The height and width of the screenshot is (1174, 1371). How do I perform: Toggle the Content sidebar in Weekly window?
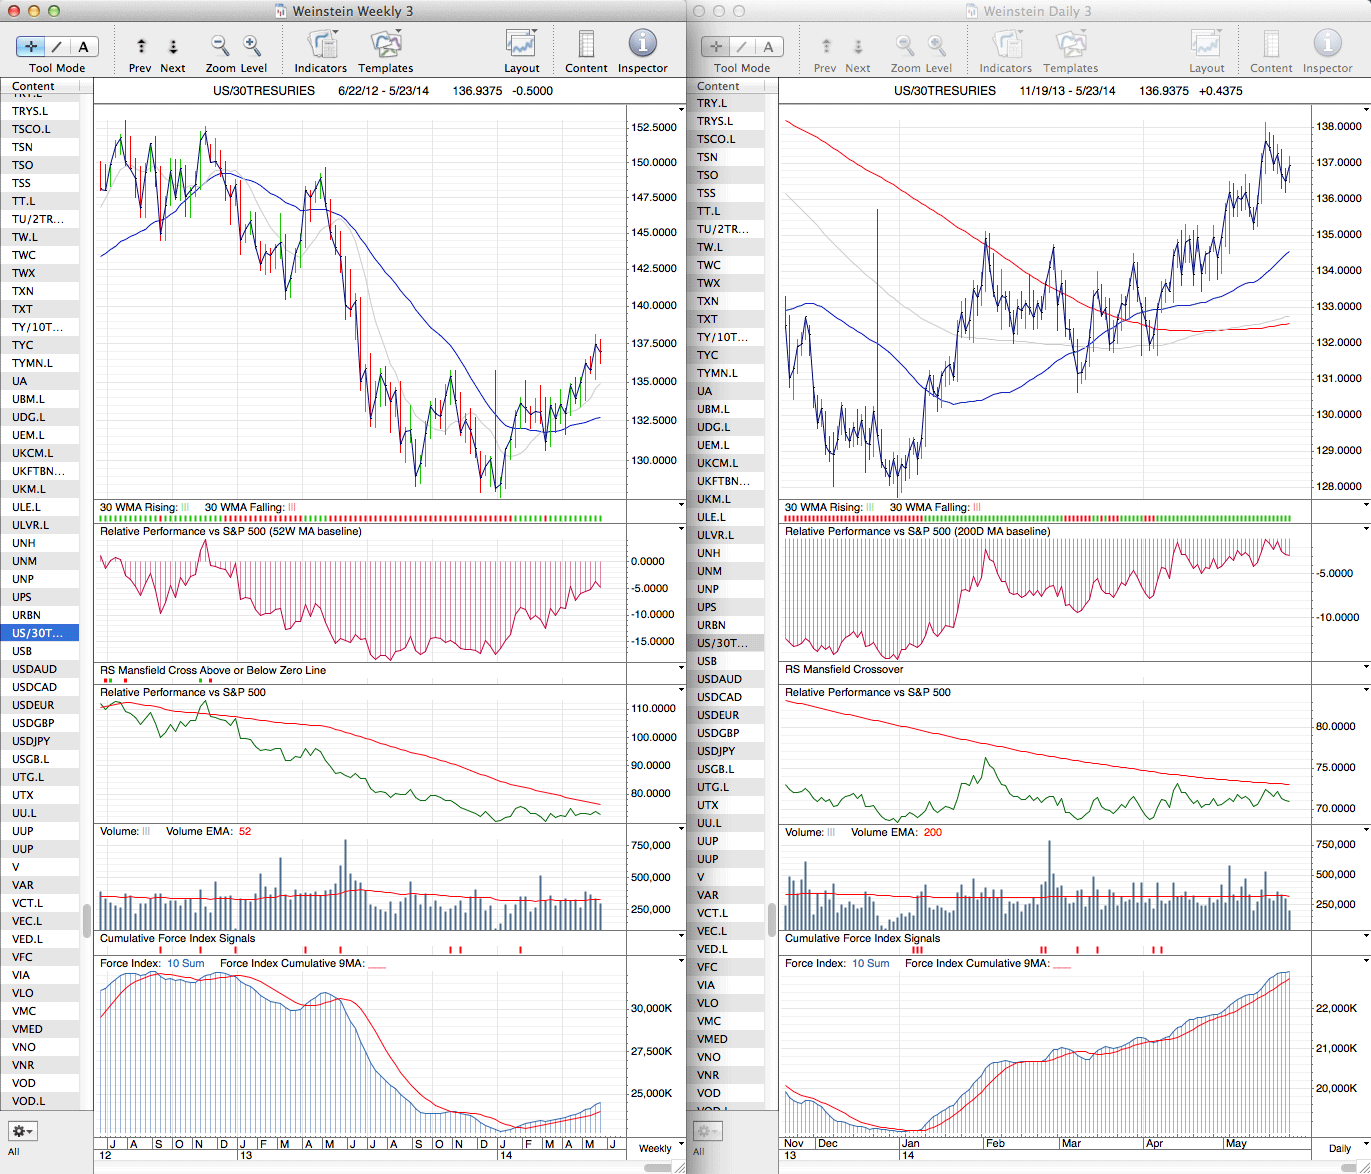(586, 45)
